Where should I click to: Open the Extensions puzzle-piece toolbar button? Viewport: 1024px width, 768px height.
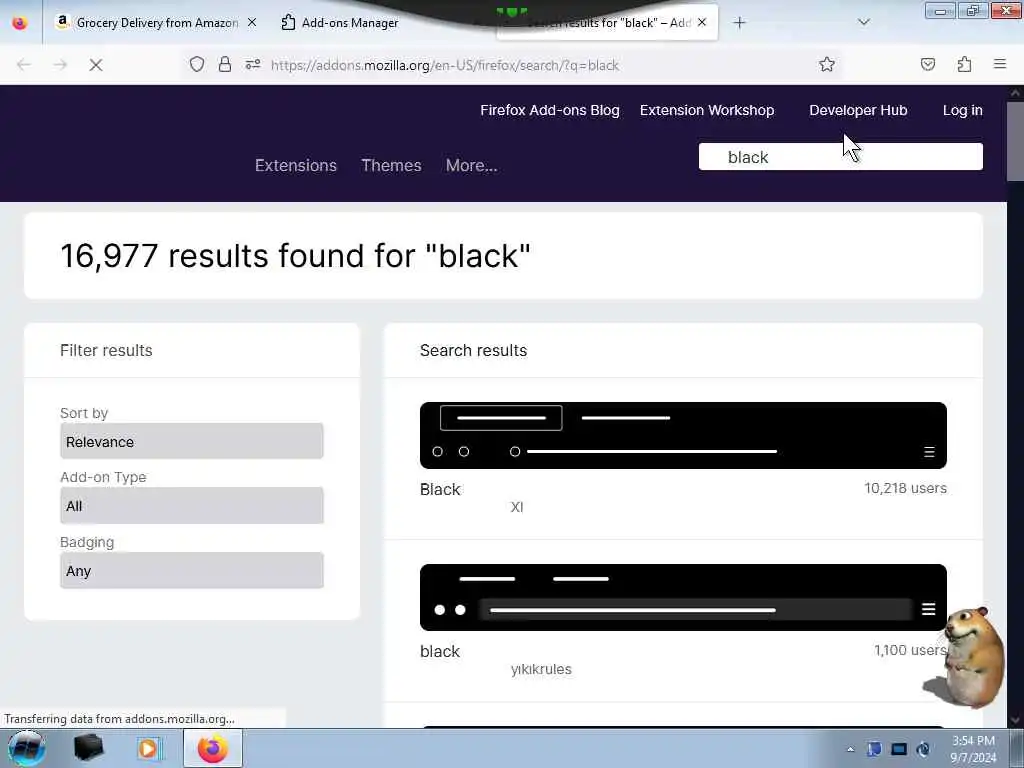click(x=964, y=65)
